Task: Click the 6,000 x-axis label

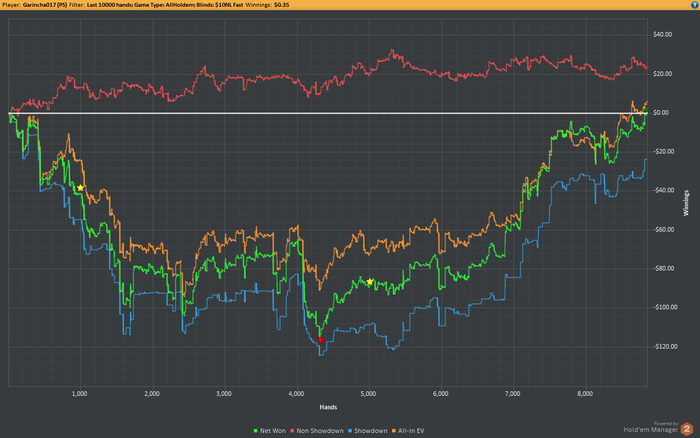Action: [441, 394]
